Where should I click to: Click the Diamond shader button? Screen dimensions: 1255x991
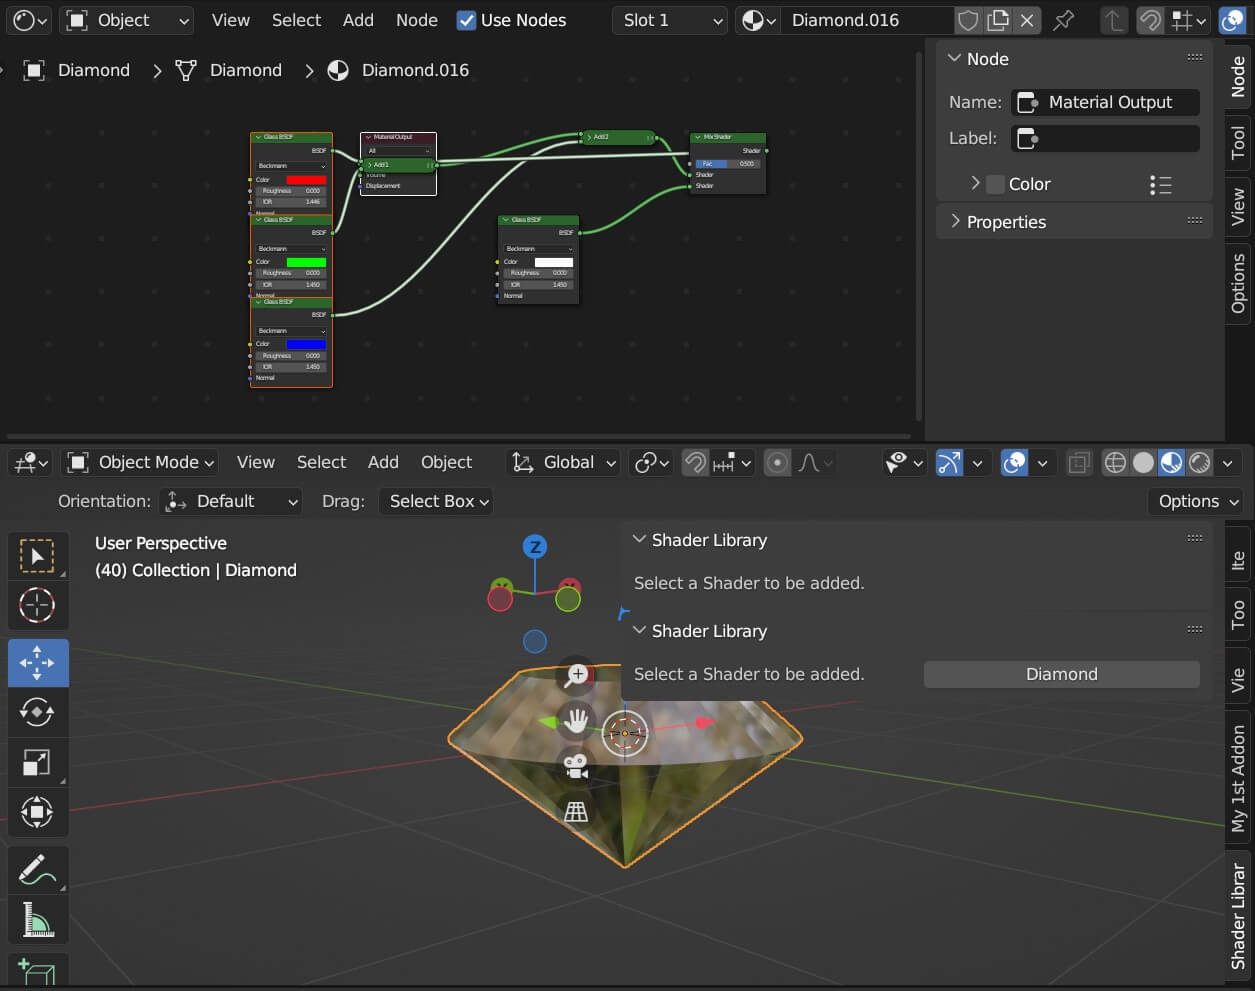1061,674
